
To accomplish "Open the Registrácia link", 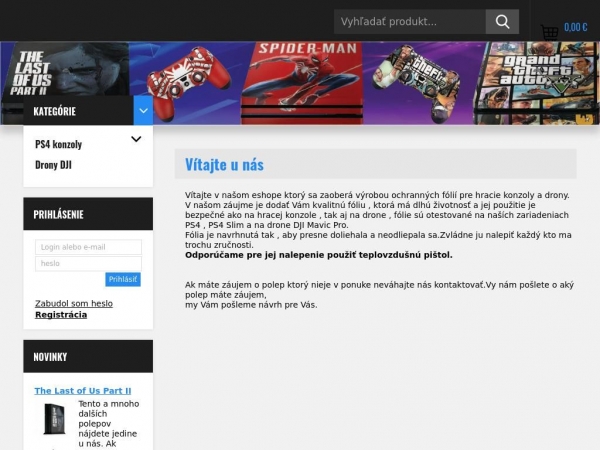I will click(x=61, y=315).
